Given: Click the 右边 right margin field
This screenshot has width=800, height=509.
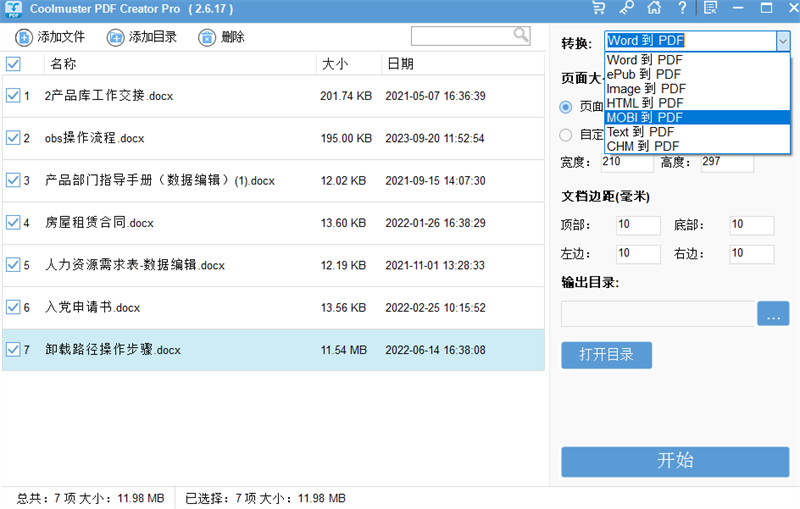Looking at the screenshot, I should [x=752, y=254].
